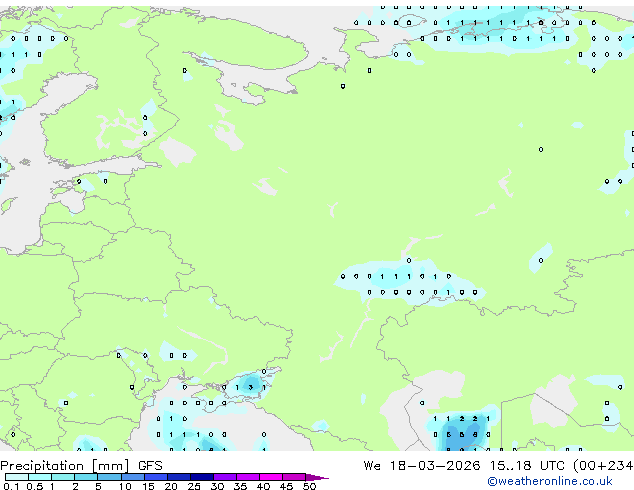Click the 0.5–1 mm legend swatch
Image resolution: width=634 pixels, height=490 pixels.
(x=40, y=477)
